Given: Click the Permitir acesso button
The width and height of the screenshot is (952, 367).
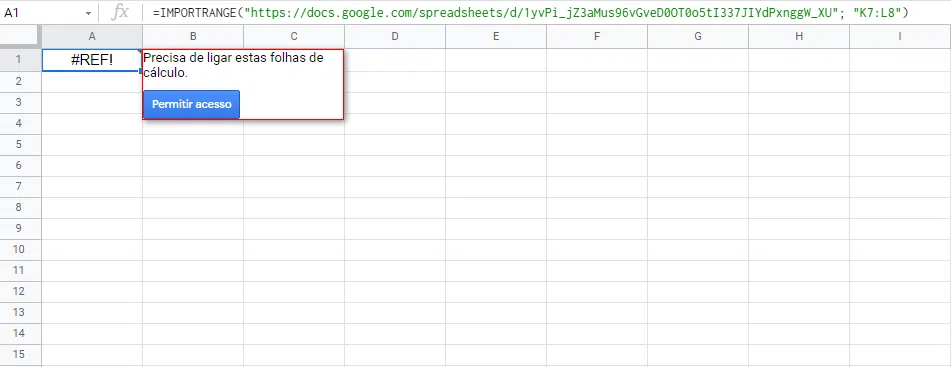Looking at the screenshot, I should point(192,104).
